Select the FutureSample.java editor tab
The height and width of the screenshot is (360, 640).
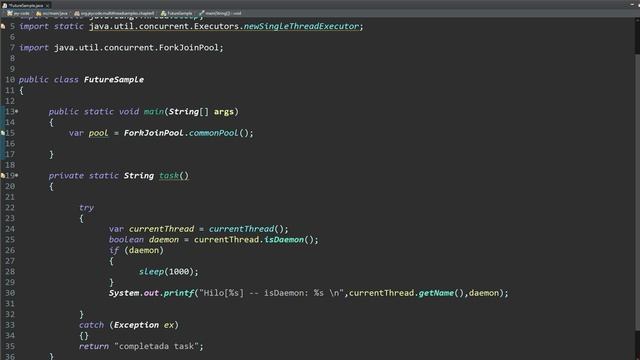tap(26, 5)
